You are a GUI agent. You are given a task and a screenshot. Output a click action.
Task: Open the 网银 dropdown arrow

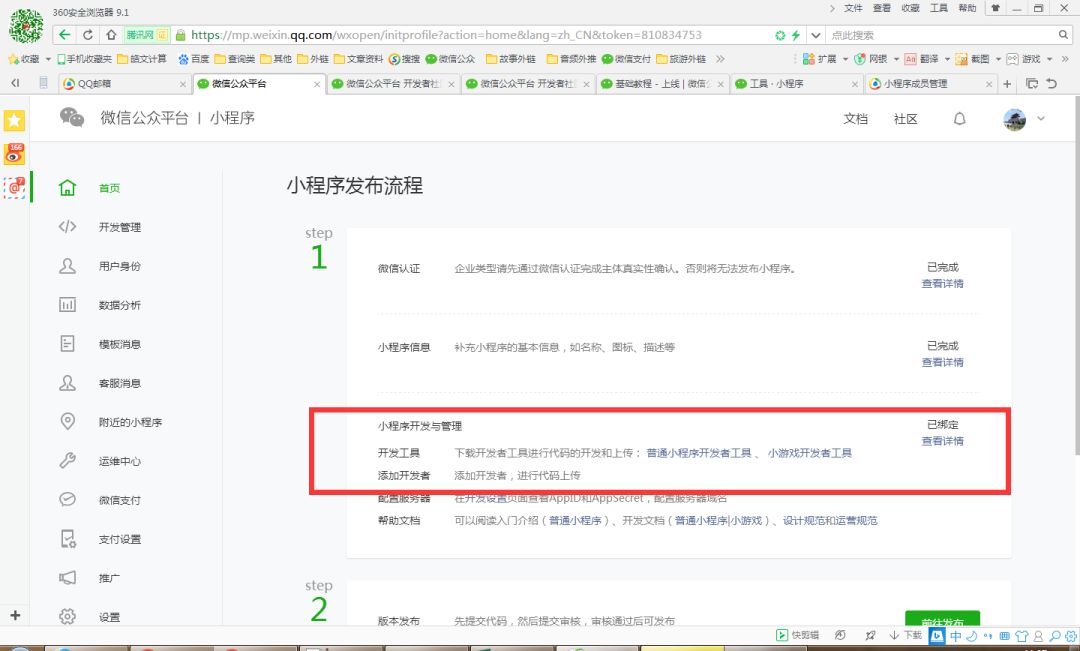coord(896,59)
